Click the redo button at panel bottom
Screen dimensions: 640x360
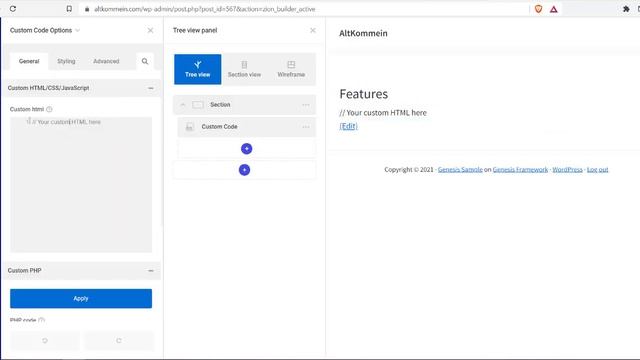coord(119,340)
